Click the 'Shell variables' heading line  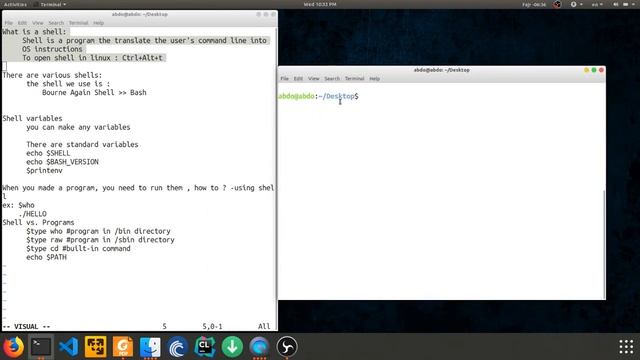pos(32,118)
